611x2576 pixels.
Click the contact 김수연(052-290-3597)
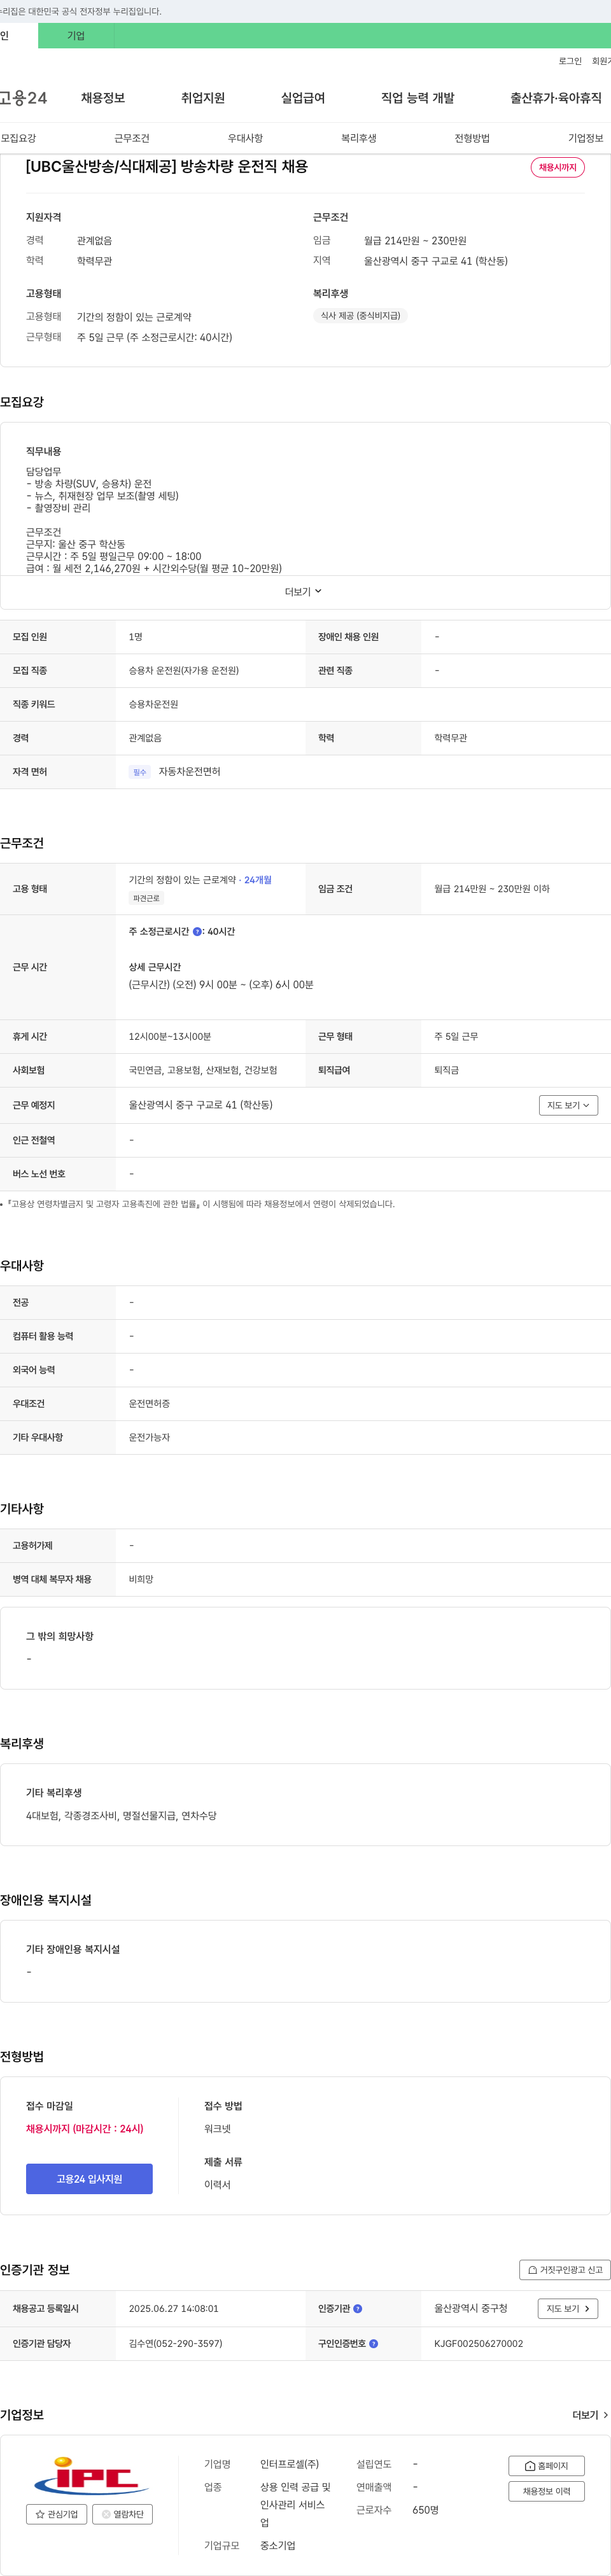175,2343
